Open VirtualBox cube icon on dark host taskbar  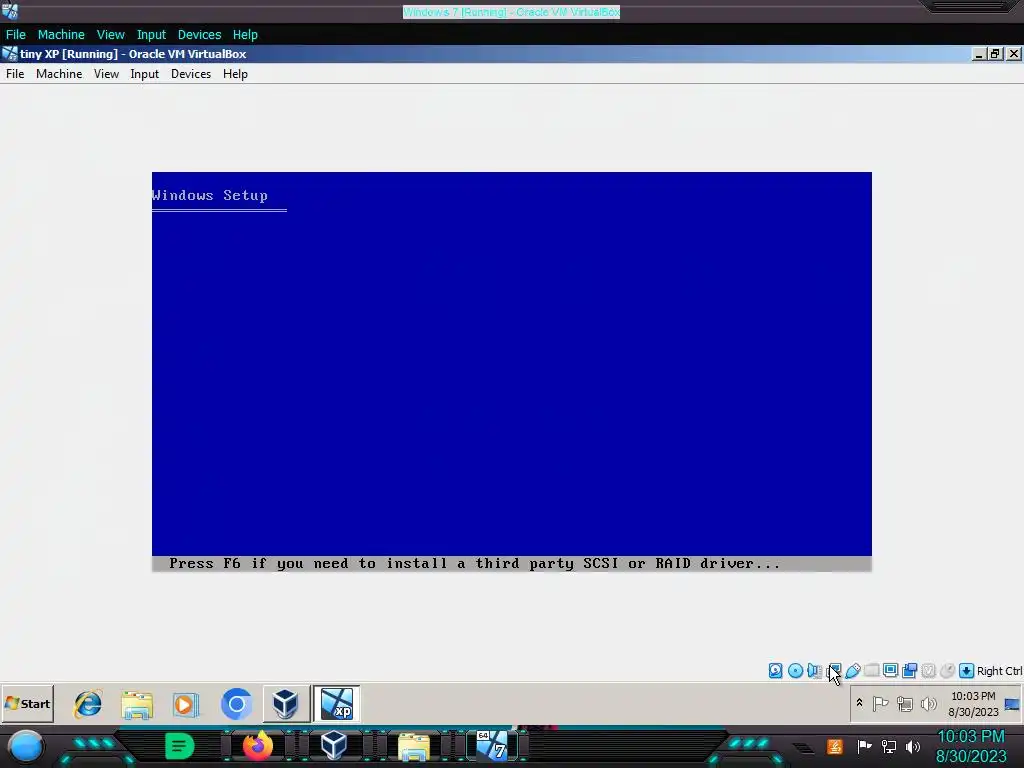click(334, 745)
